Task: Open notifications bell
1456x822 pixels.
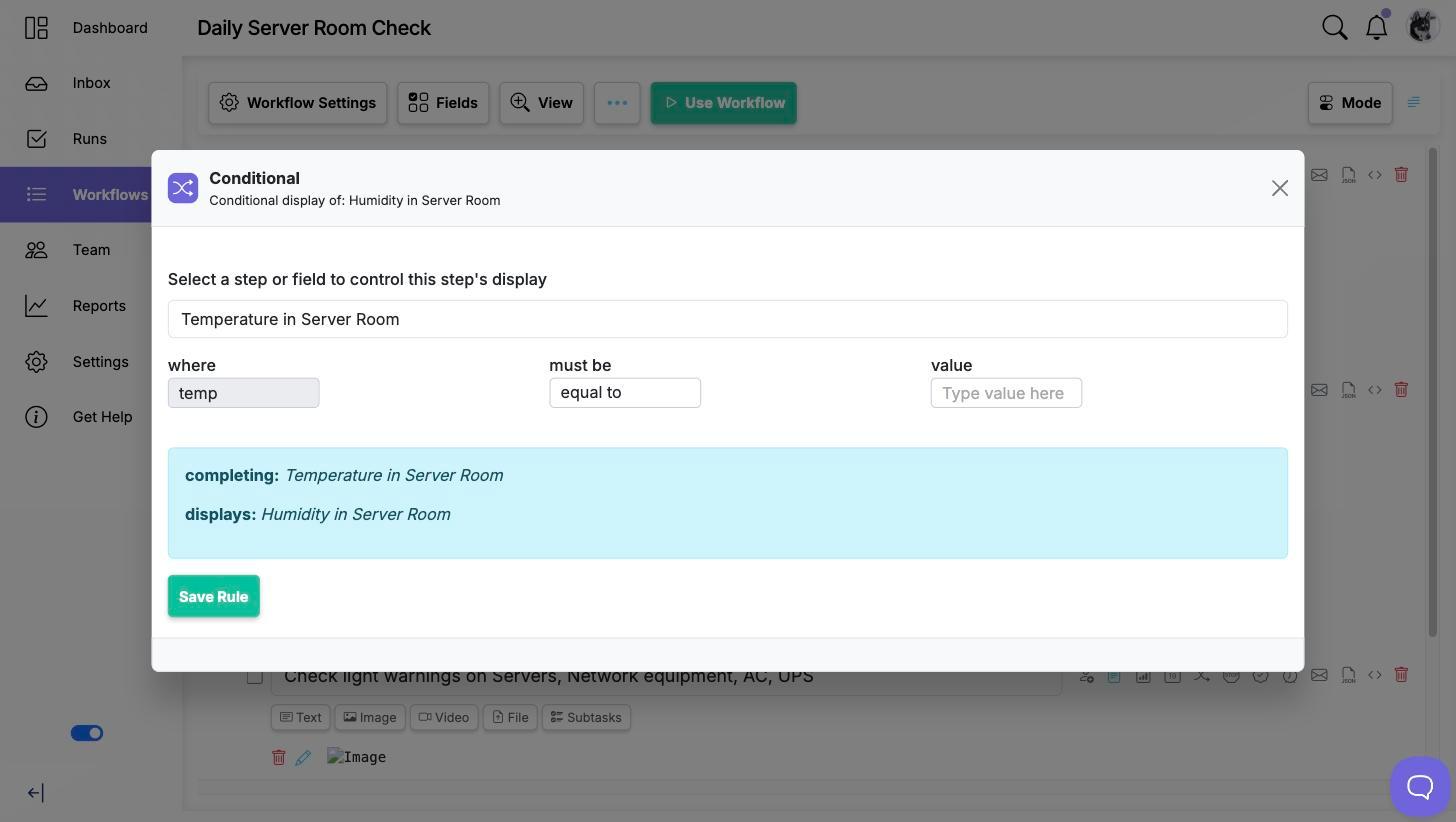Action: pos(1377,27)
